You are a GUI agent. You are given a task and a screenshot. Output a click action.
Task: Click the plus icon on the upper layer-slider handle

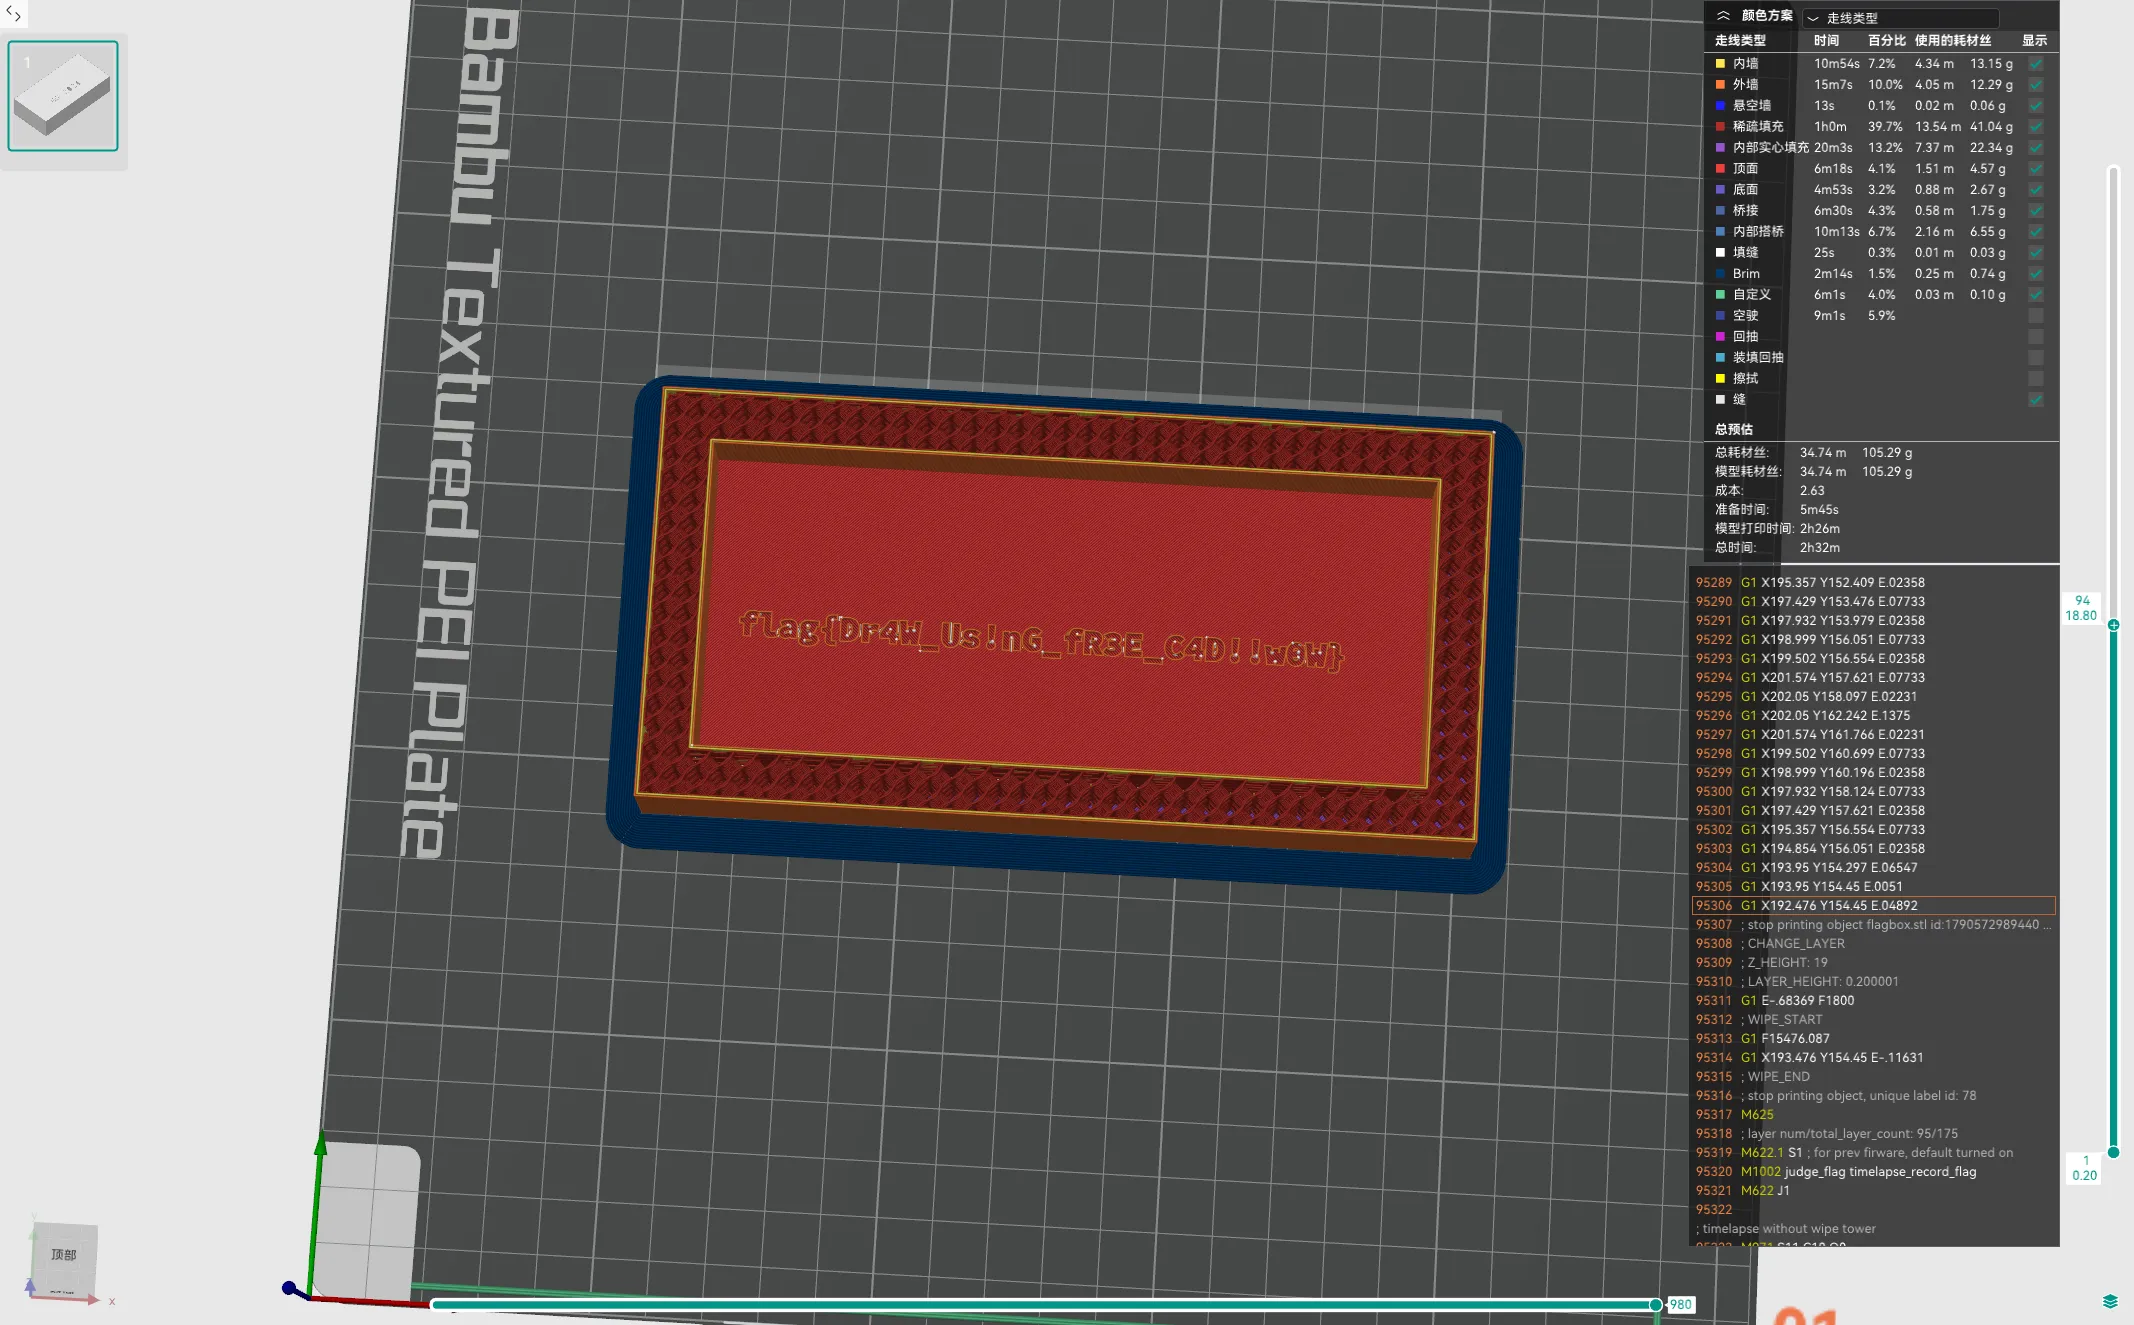pos(2113,625)
